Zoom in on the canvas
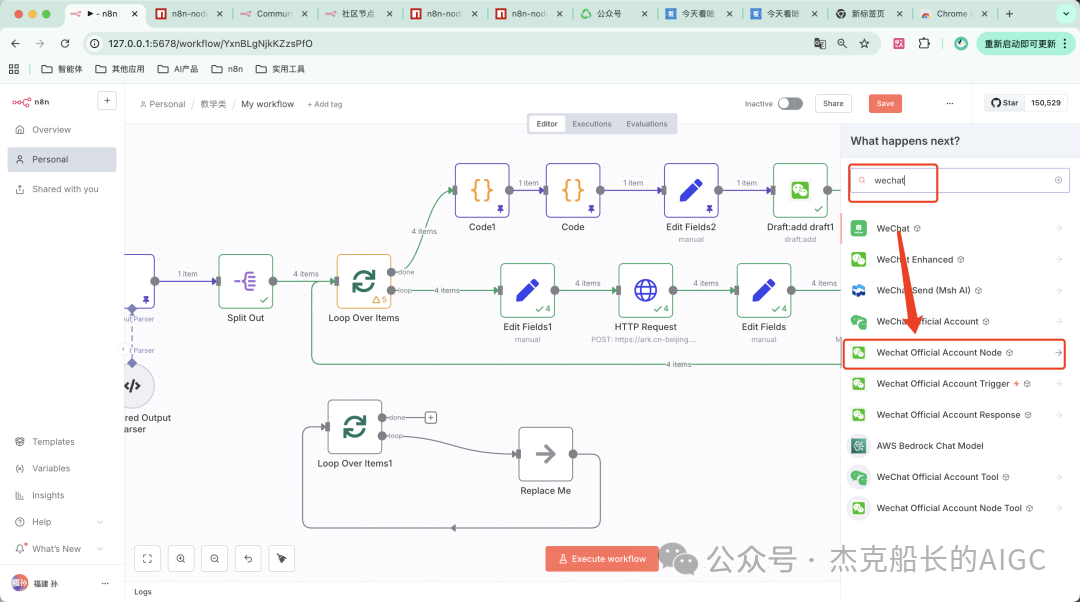The height and width of the screenshot is (602, 1080). point(181,559)
